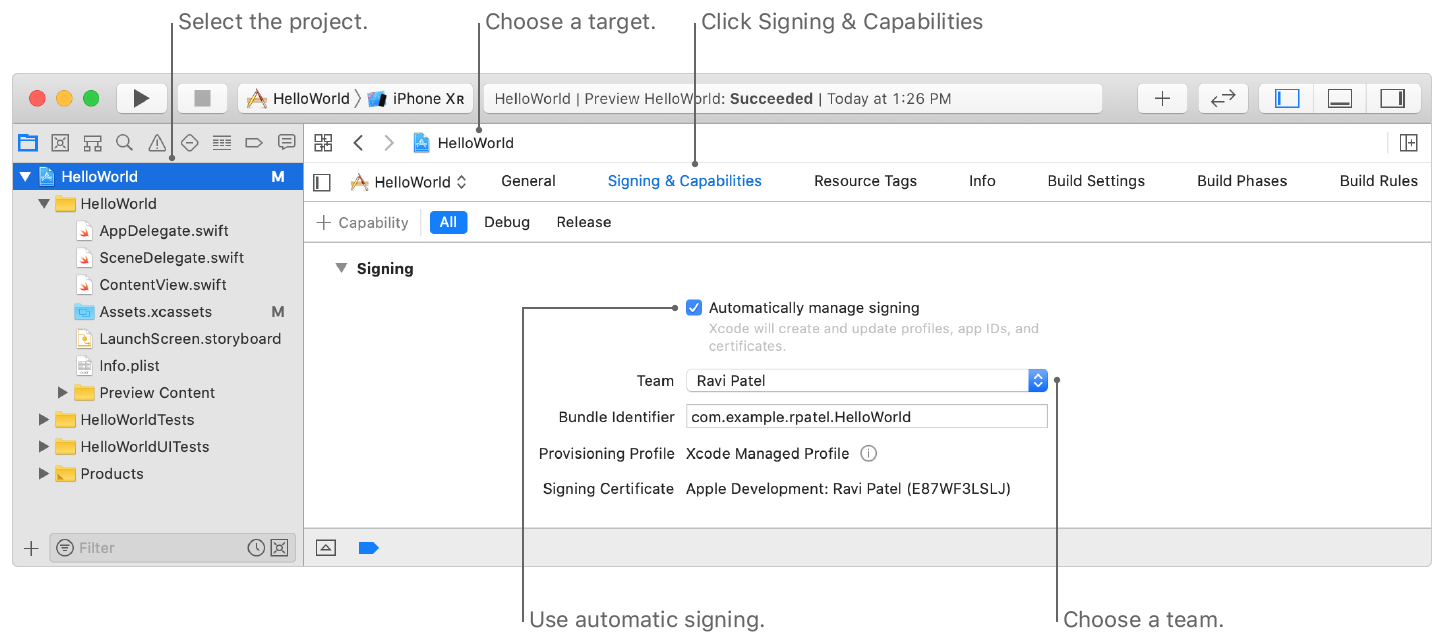
Task: Show Xcode Managed Profile info
Action: [869, 453]
